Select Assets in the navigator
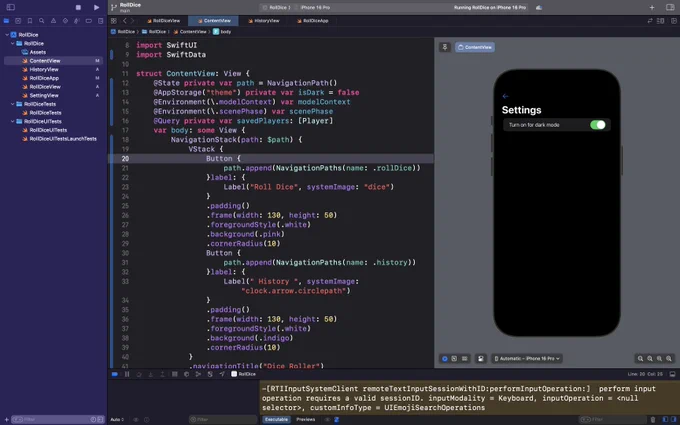 [37, 52]
